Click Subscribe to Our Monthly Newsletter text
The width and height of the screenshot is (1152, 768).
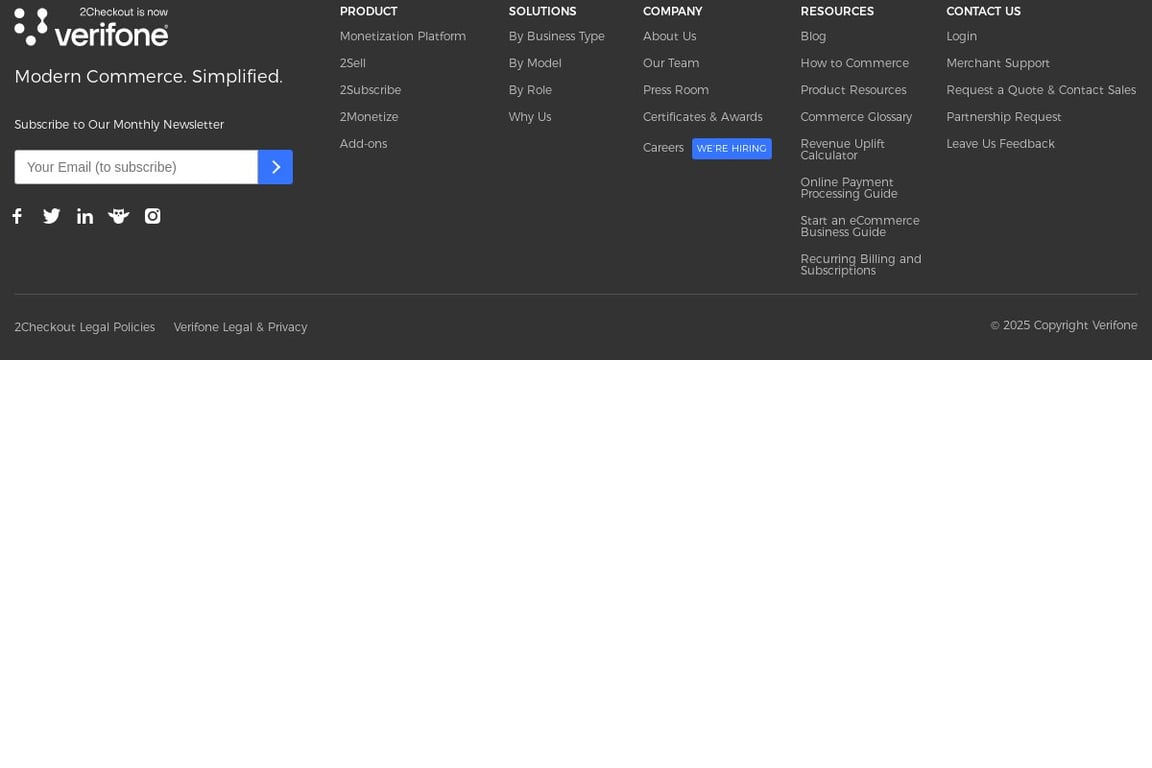pos(119,125)
